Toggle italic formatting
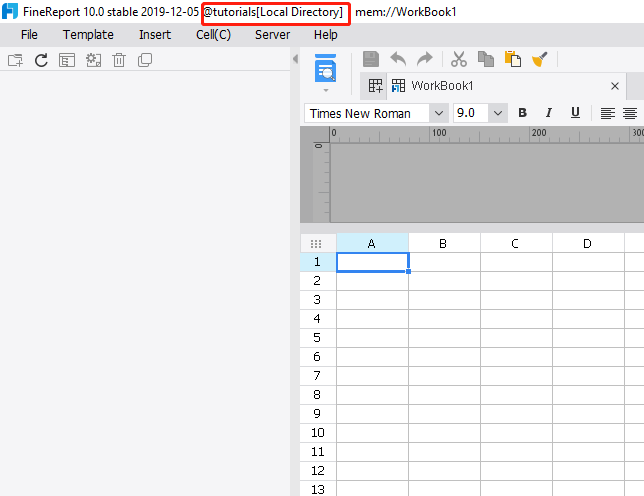The height and width of the screenshot is (496, 644). click(x=549, y=113)
